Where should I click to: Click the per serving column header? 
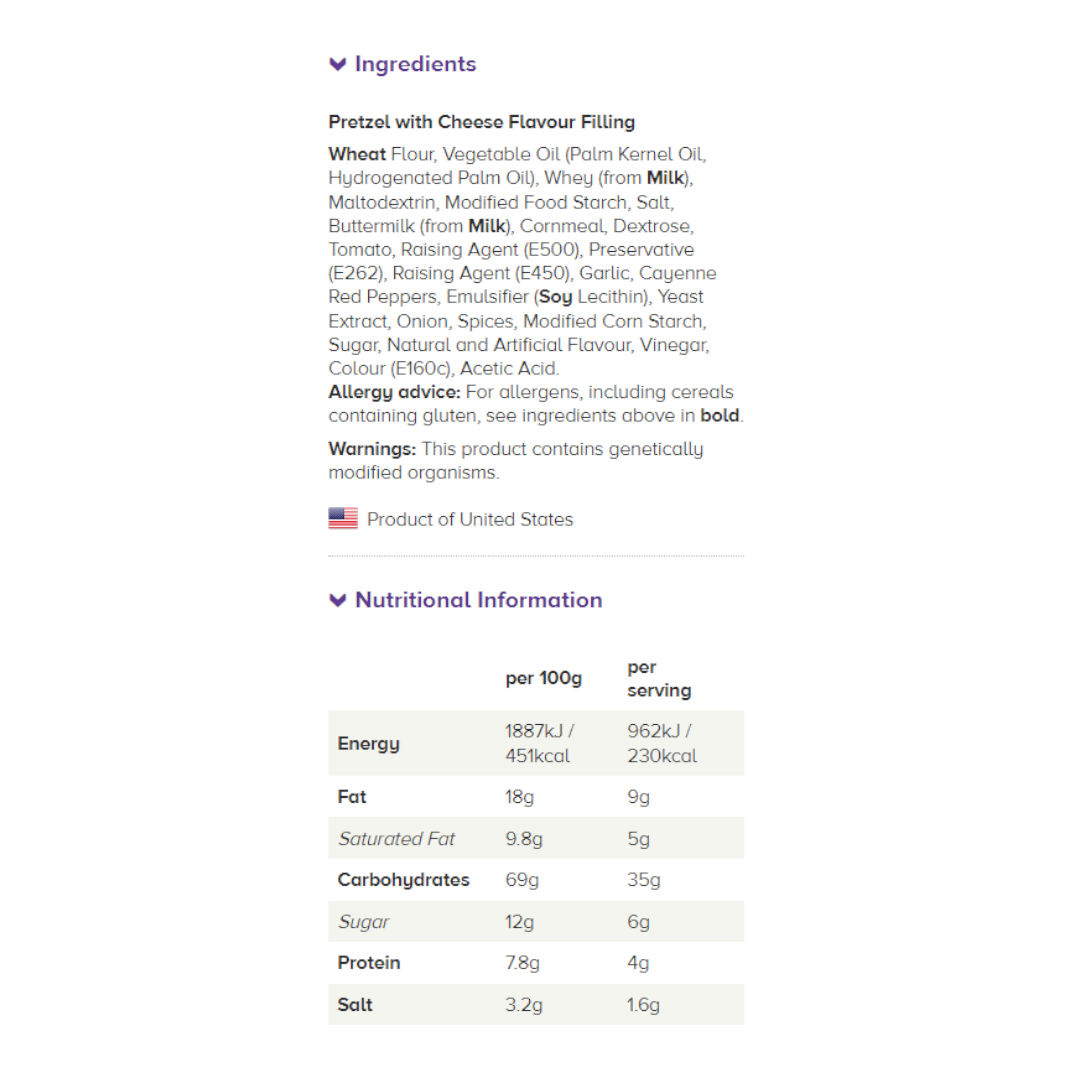pos(658,678)
